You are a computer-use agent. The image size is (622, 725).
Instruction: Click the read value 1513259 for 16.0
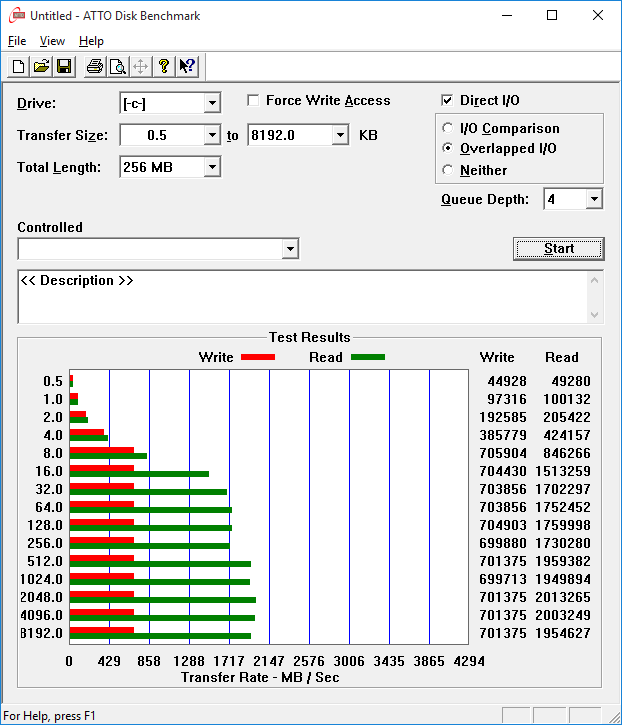click(563, 471)
